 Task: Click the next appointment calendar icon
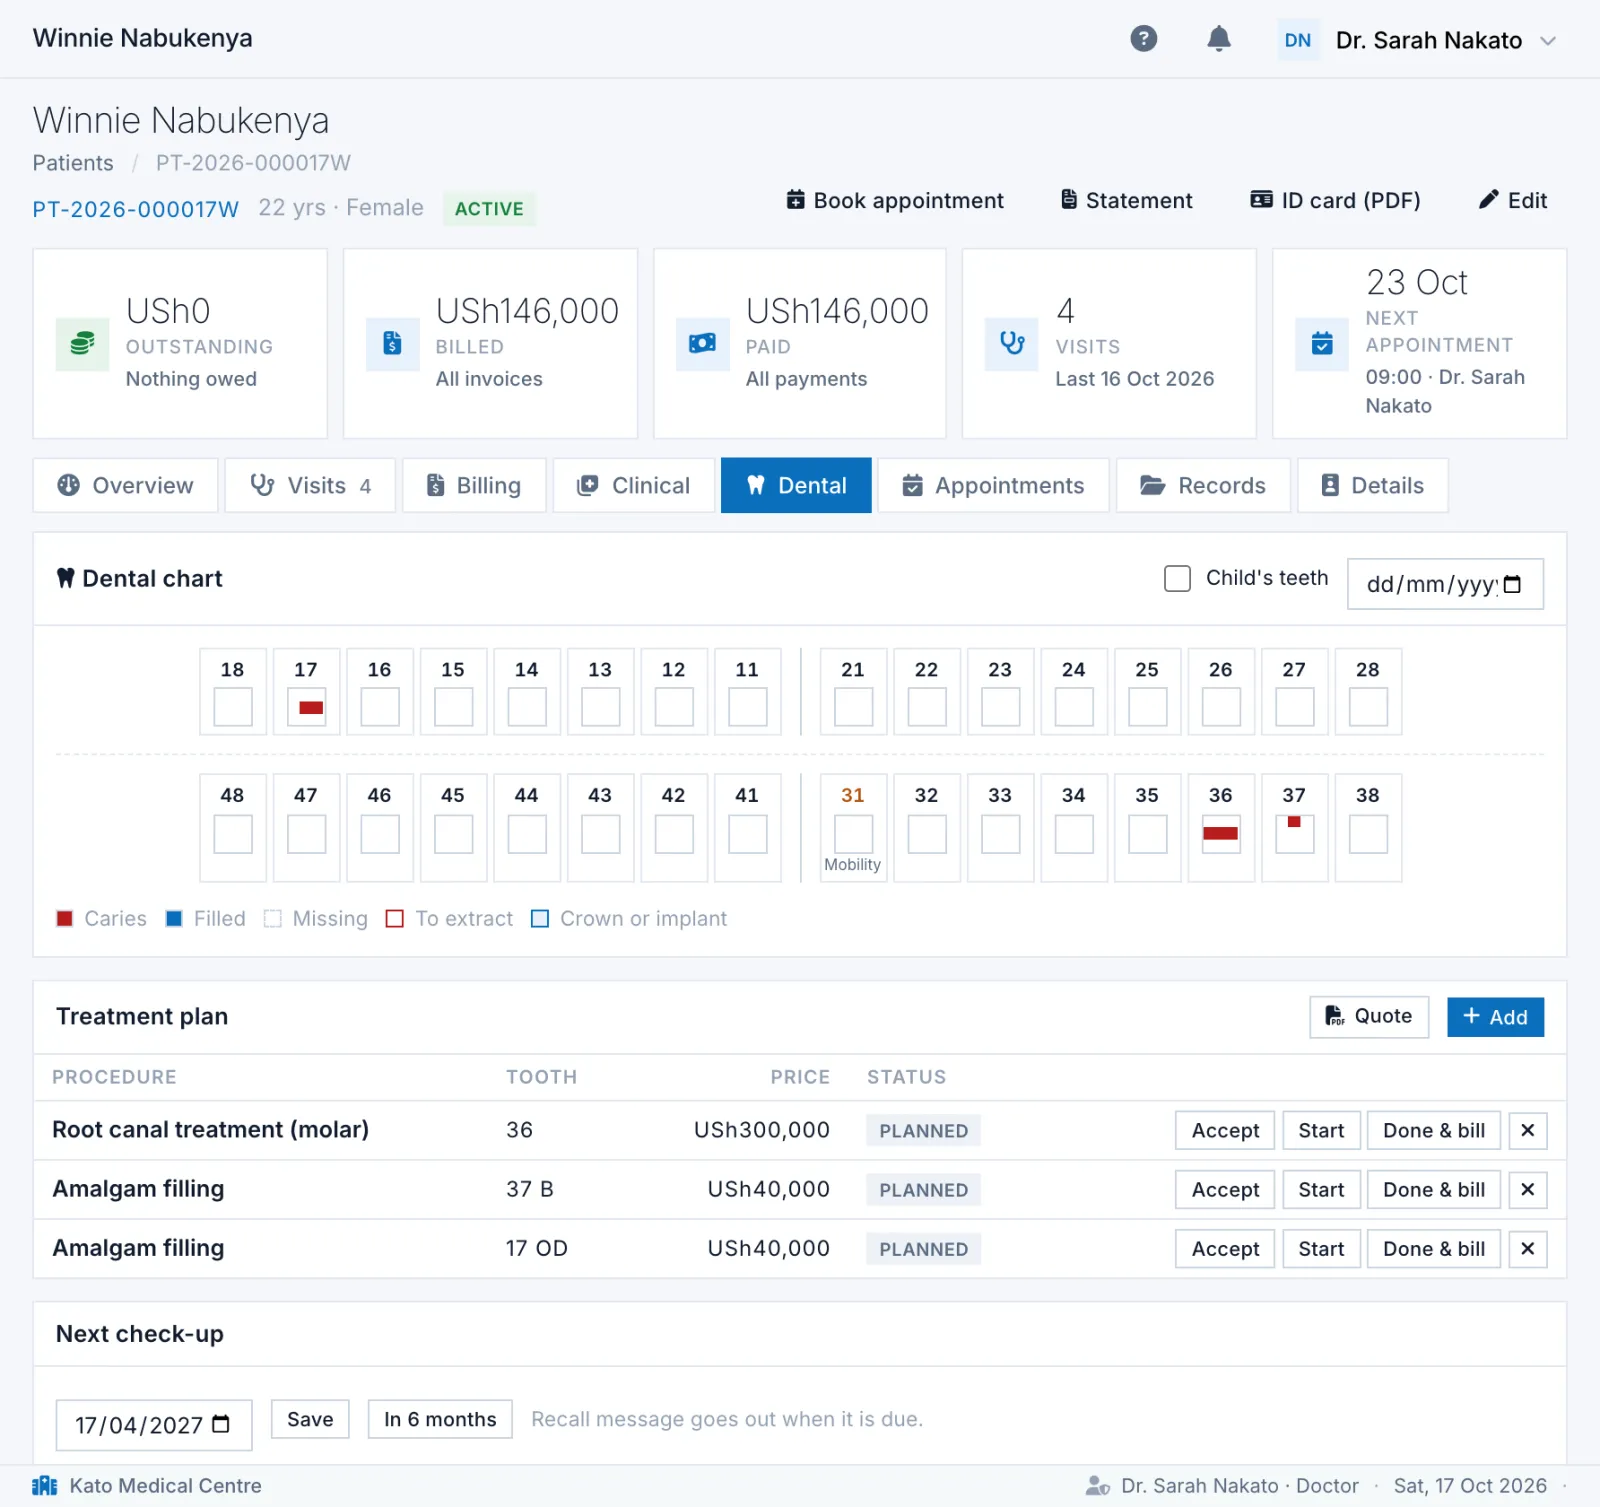[x=1322, y=344]
